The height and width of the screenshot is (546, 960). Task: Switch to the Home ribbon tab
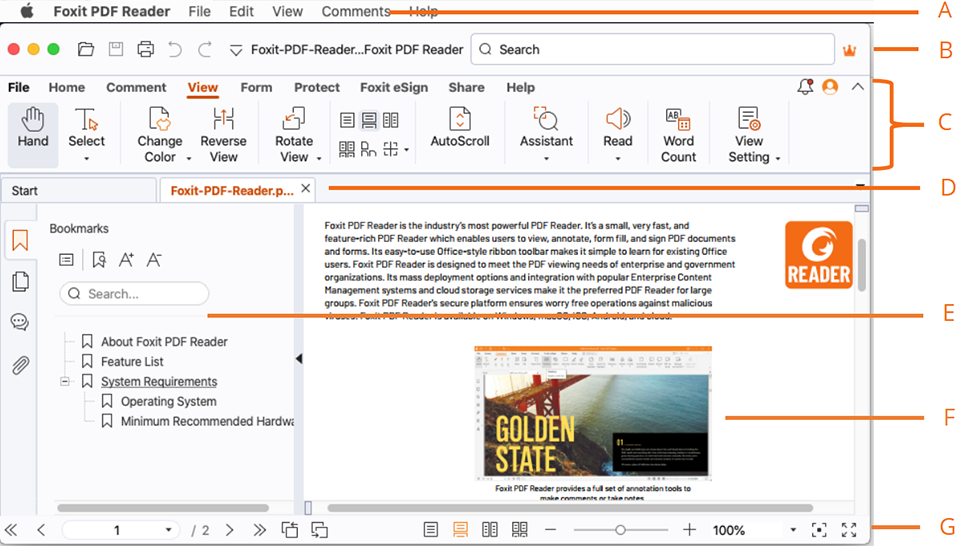click(x=67, y=88)
